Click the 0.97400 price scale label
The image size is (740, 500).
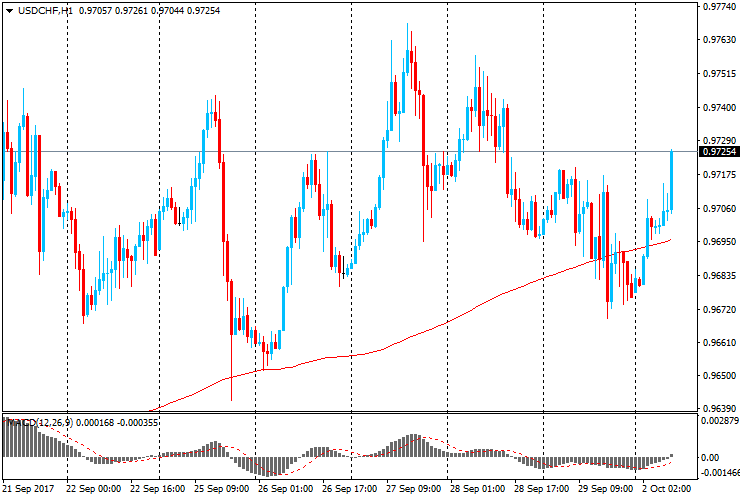click(x=719, y=108)
